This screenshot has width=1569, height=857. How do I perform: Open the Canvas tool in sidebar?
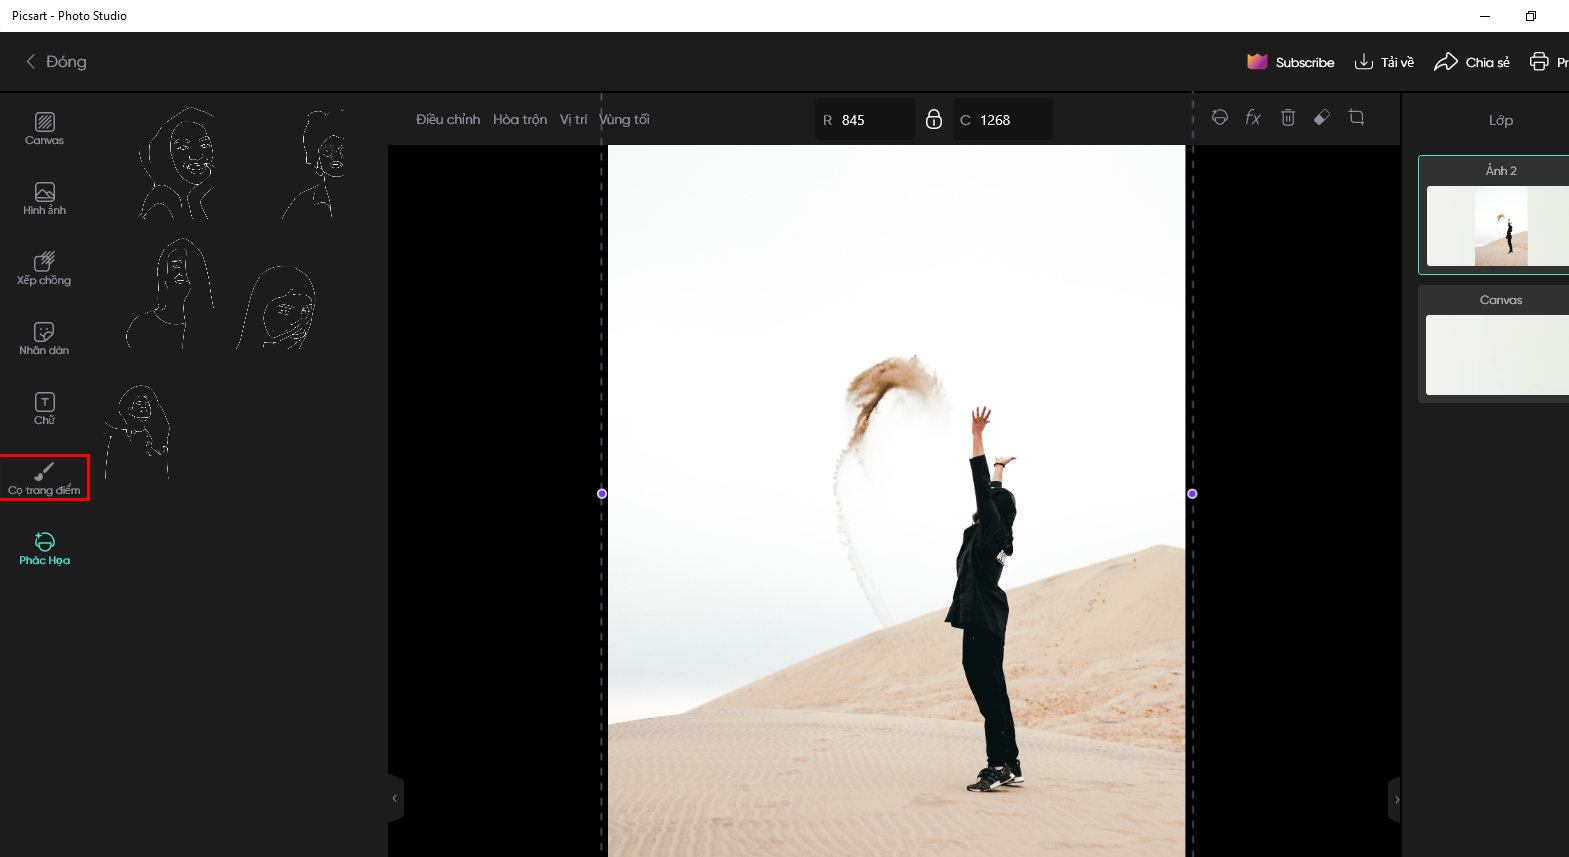[44, 129]
